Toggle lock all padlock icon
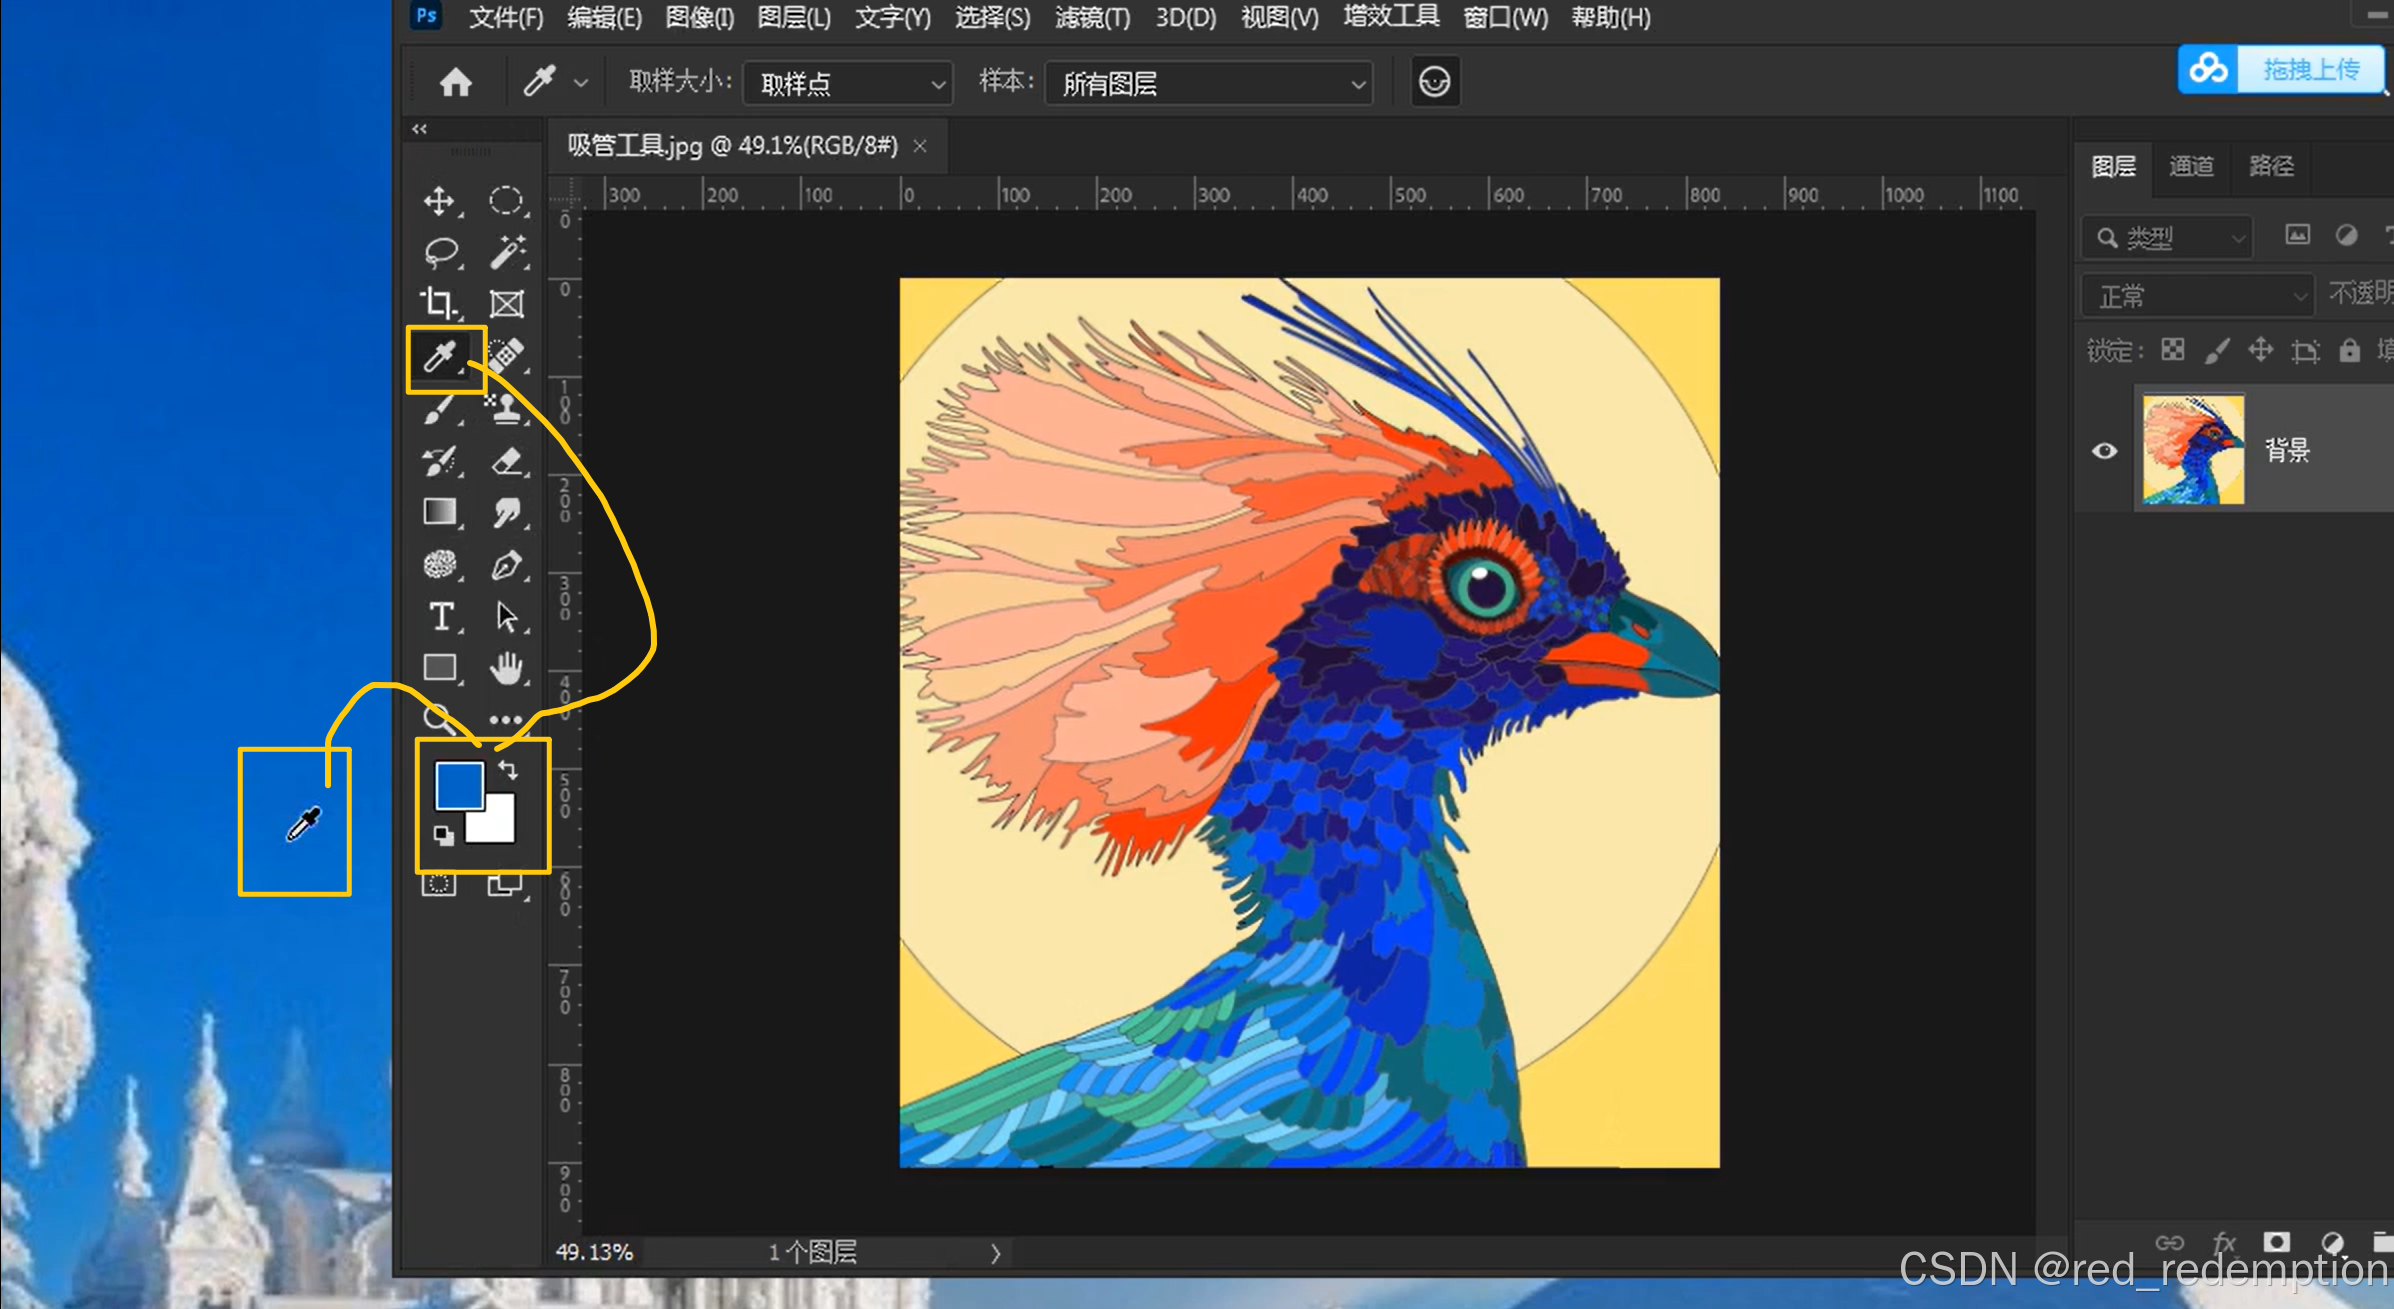2394x1309 pixels. click(x=2349, y=350)
